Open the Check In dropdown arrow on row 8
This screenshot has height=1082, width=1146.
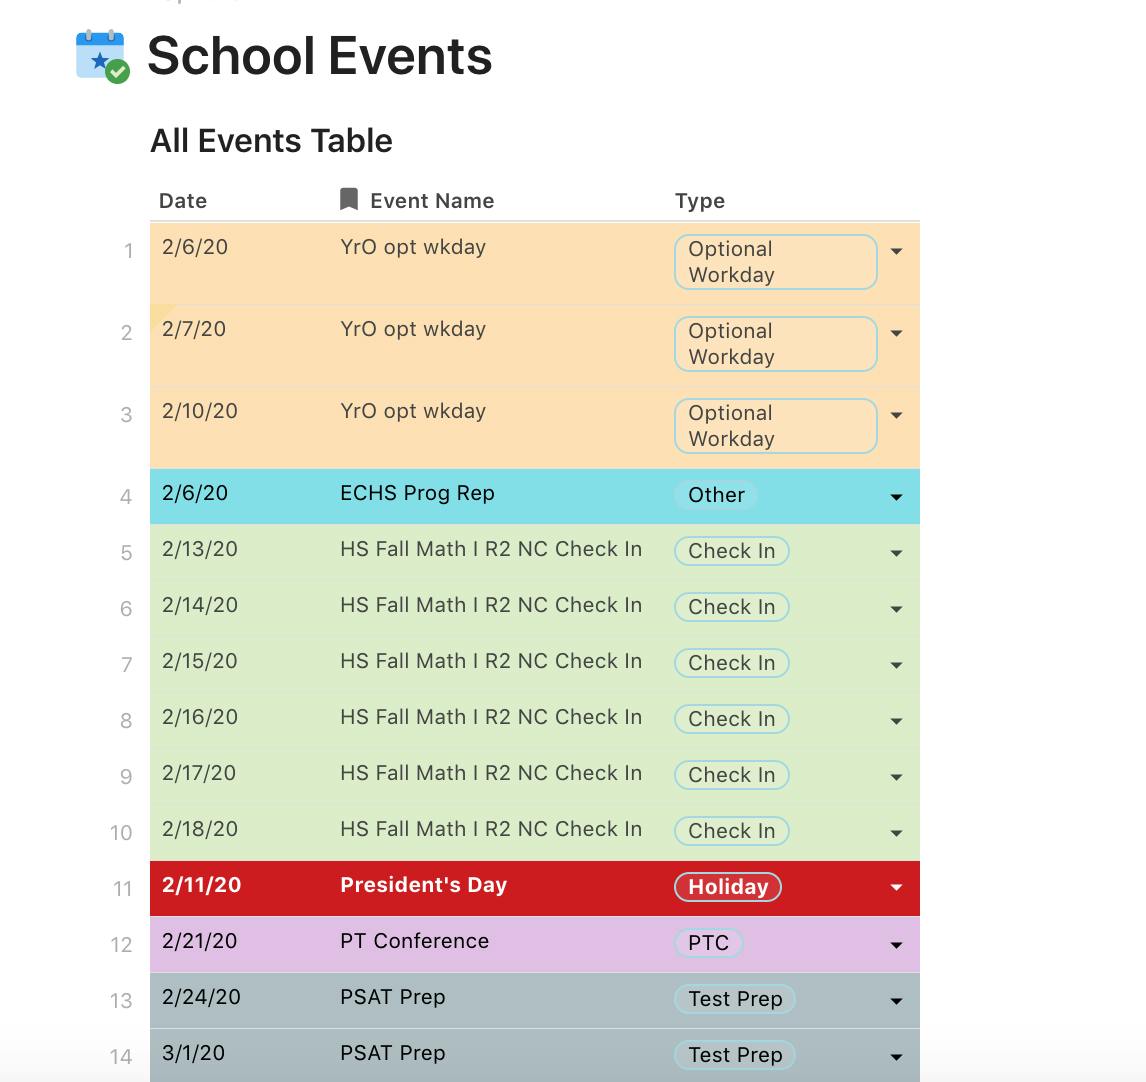896,722
